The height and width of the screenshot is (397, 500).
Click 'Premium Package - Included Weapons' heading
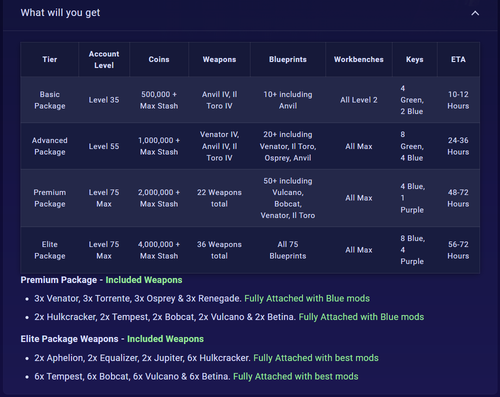(101, 280)
